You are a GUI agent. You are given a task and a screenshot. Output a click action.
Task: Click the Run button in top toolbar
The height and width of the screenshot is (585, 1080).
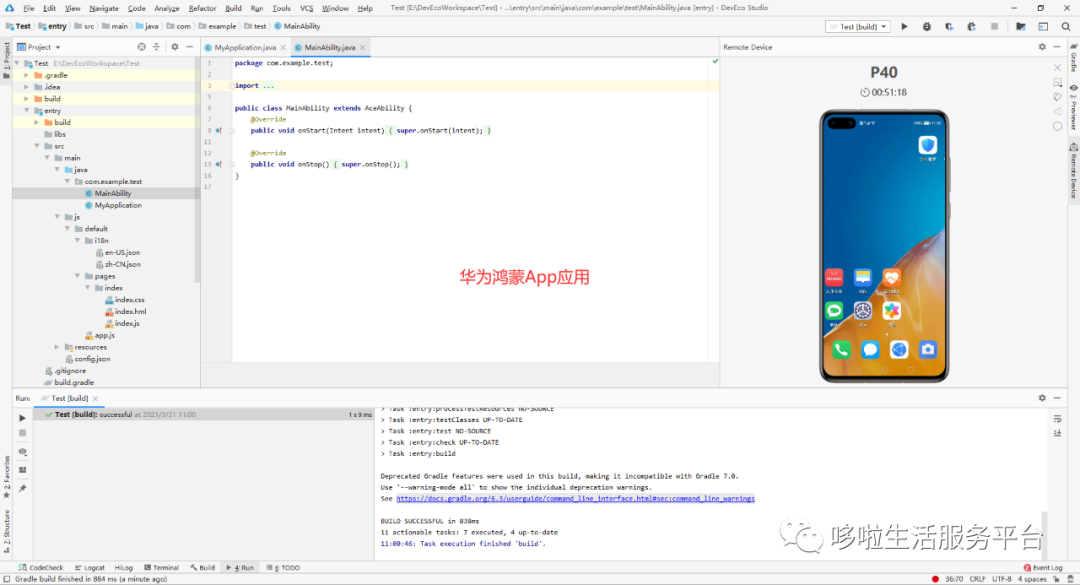coord(904,26)
